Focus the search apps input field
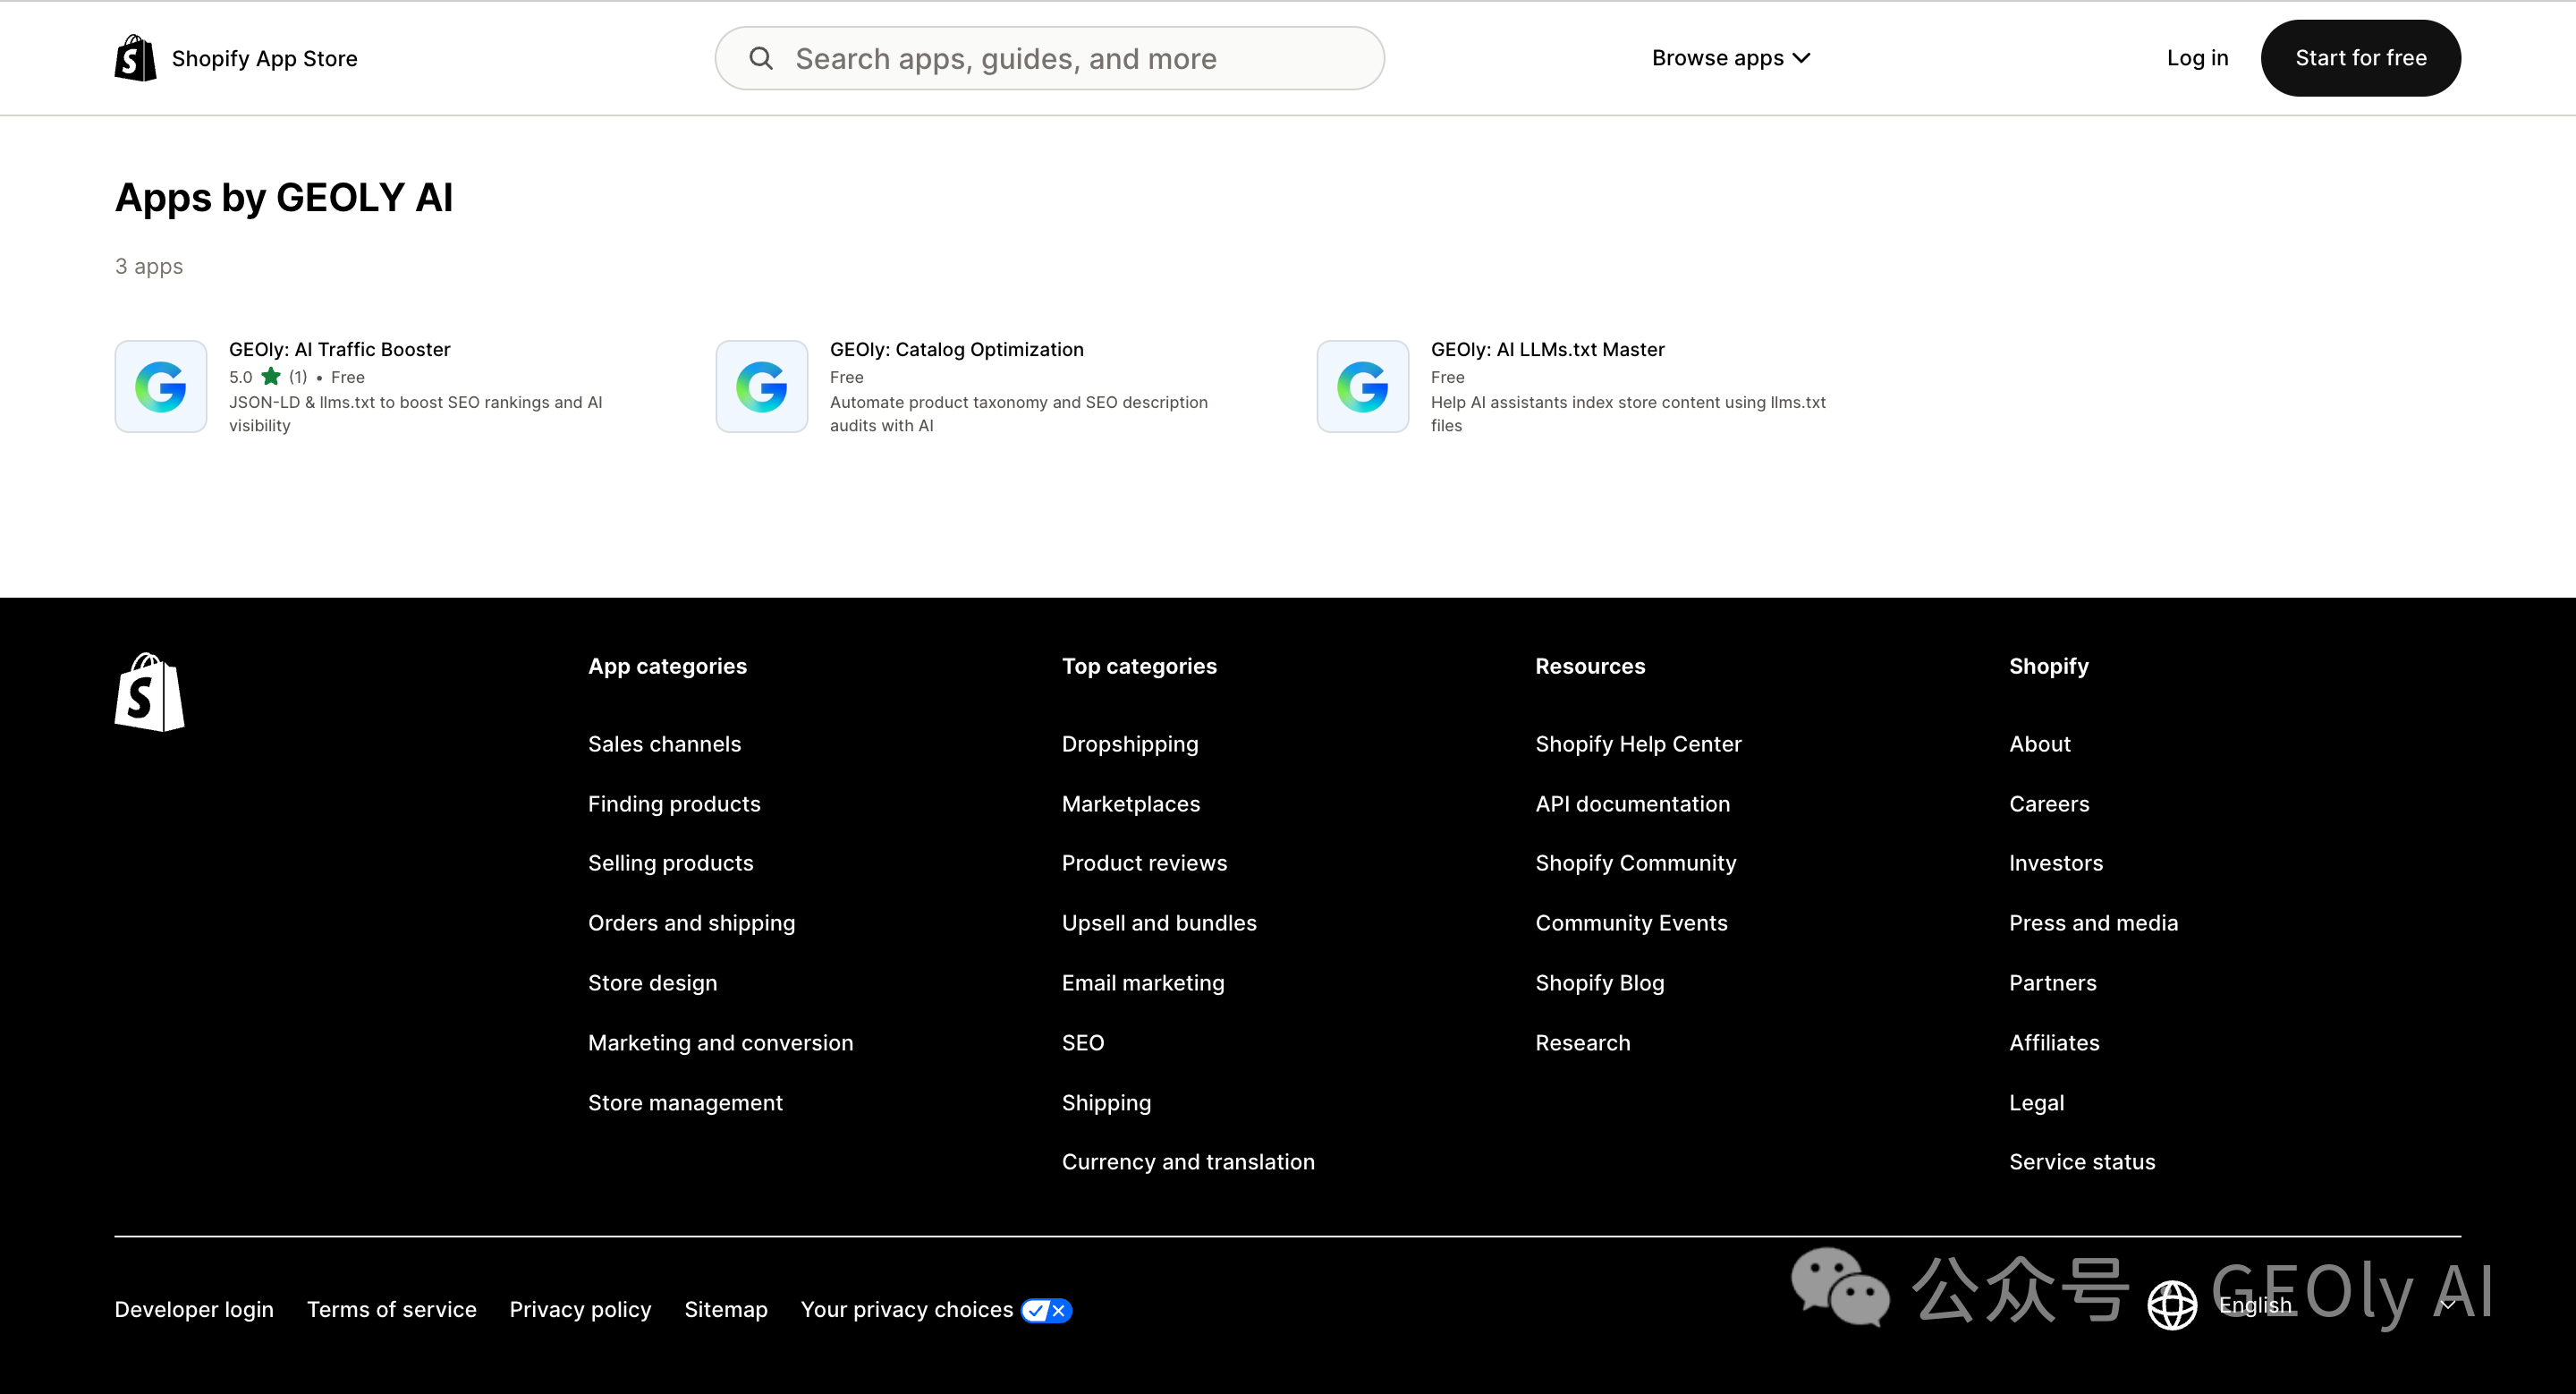 click(x=1050, y=58)
